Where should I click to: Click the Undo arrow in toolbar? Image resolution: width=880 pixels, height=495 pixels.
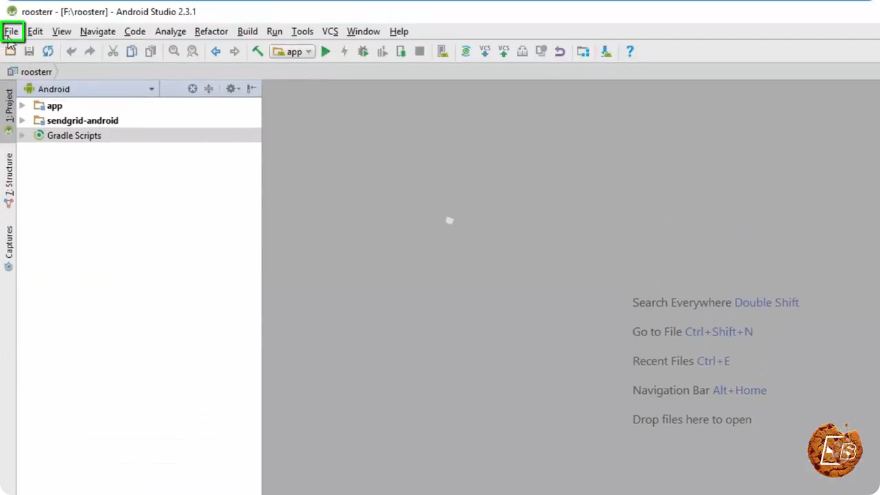pyautogui.click(x=71, y=52)
